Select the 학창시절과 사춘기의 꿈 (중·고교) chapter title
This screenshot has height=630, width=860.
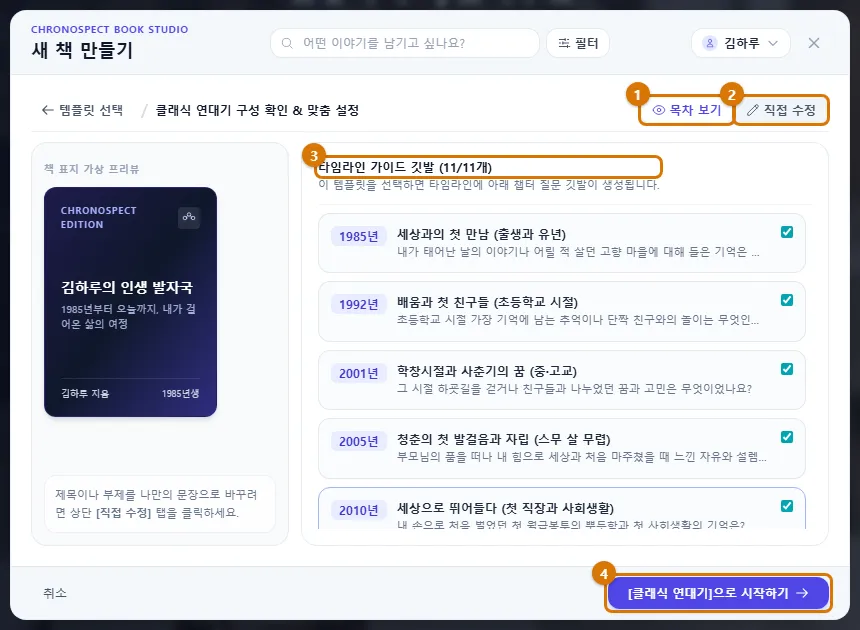pos(486,372)
